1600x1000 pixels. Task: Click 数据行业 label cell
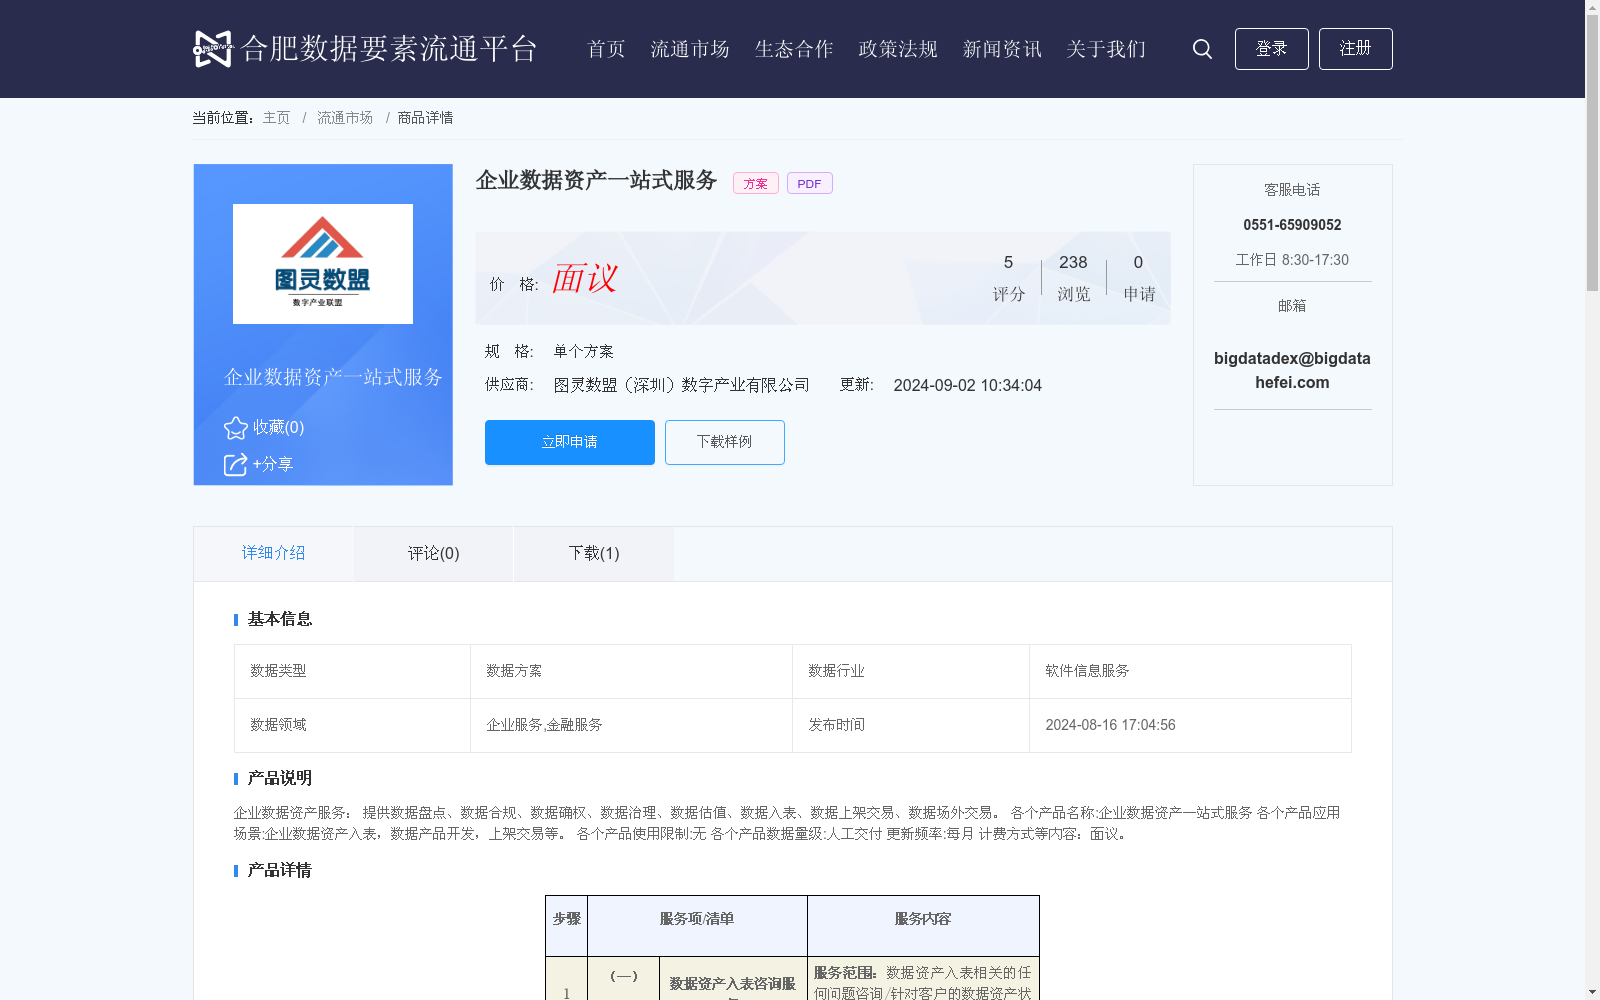[911, 671]
